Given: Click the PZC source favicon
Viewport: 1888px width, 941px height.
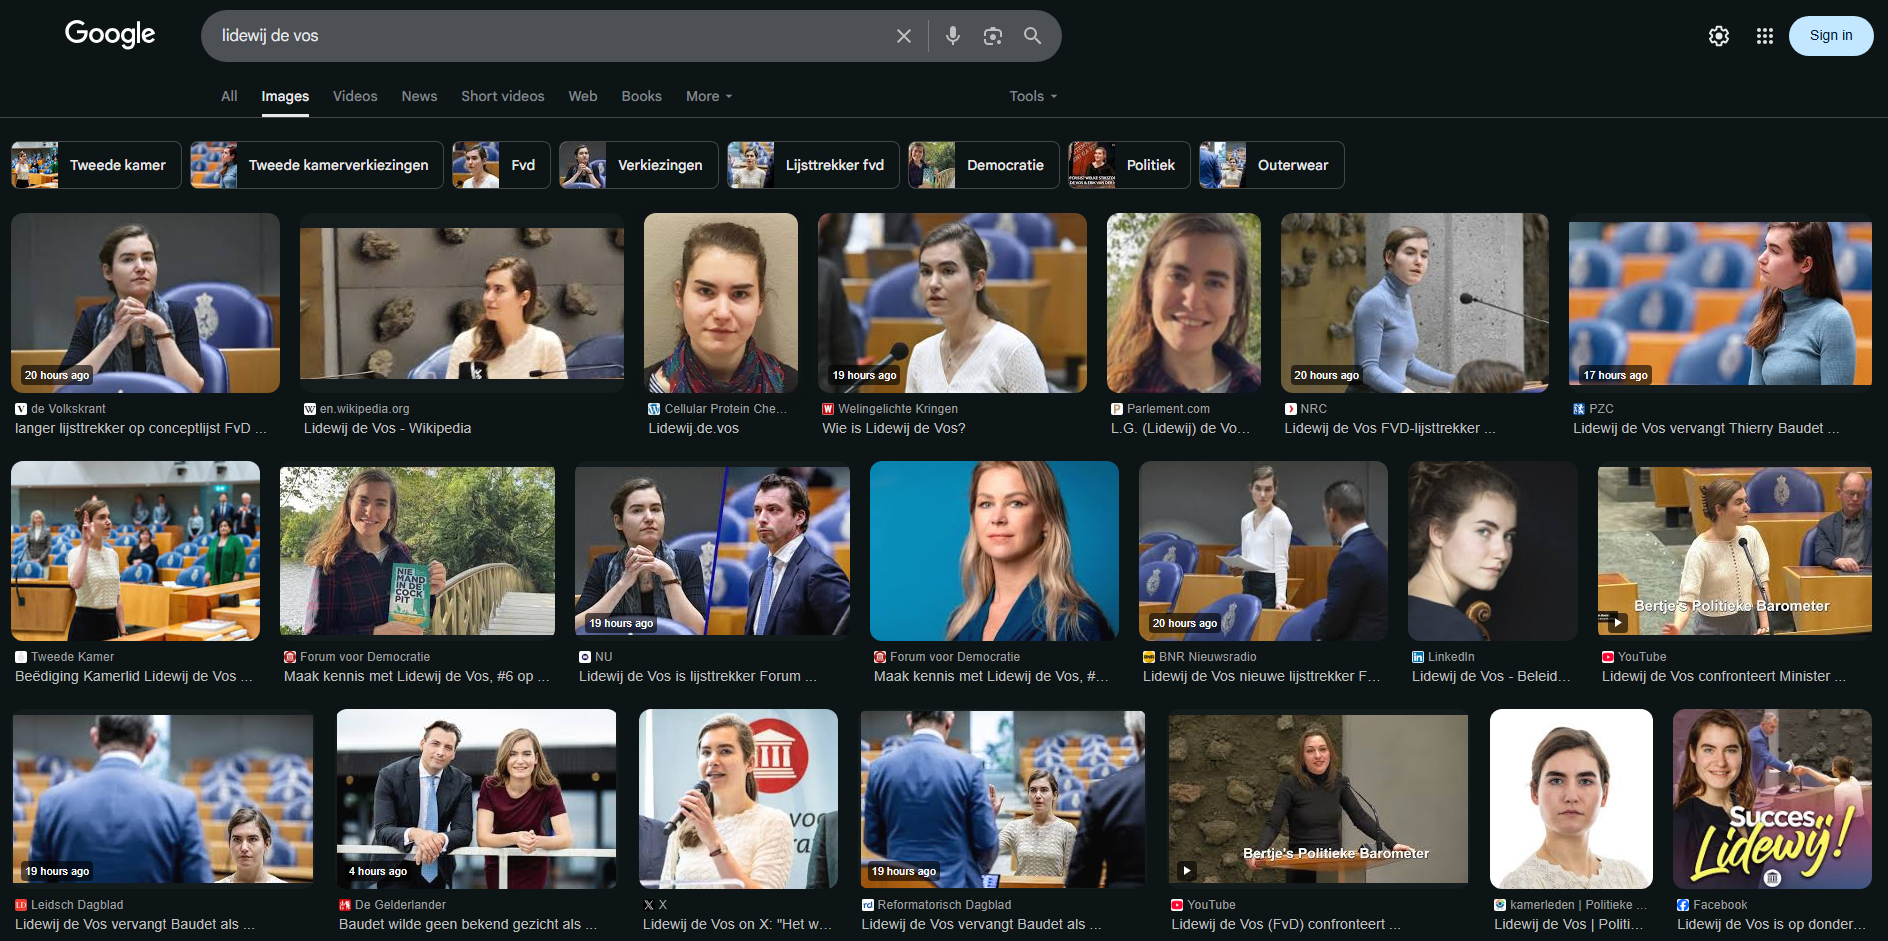Looking at the screenshot, I should [1579, 409].
